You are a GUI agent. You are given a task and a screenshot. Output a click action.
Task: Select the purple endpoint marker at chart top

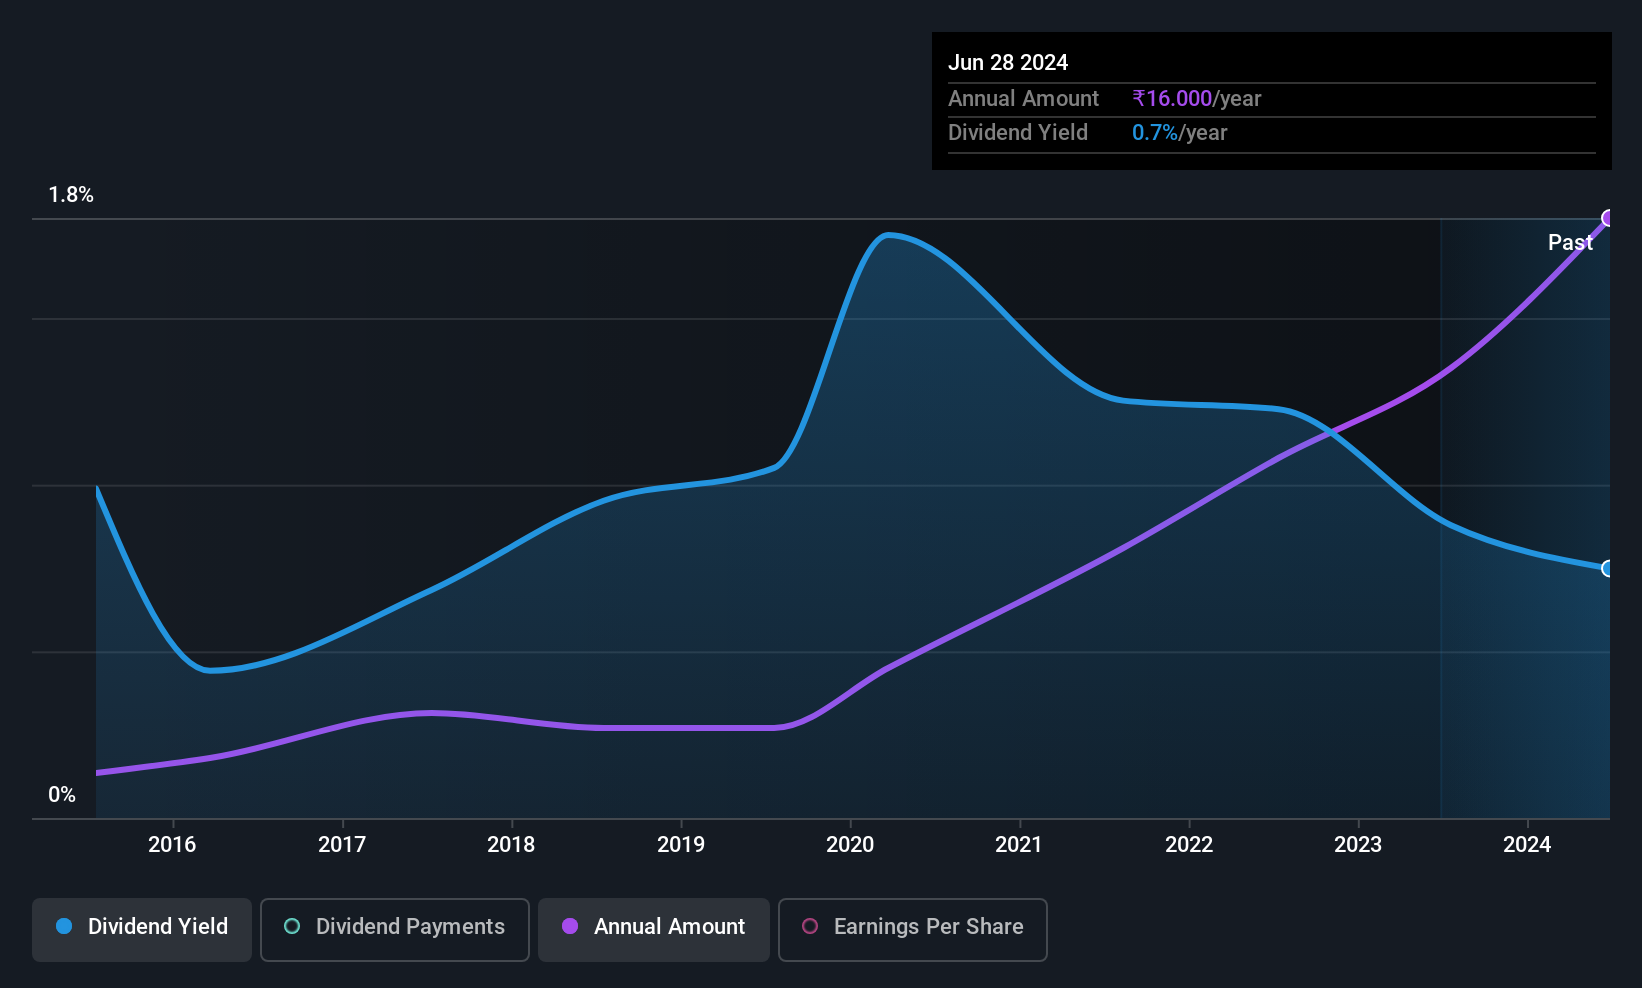[1608, 218]
